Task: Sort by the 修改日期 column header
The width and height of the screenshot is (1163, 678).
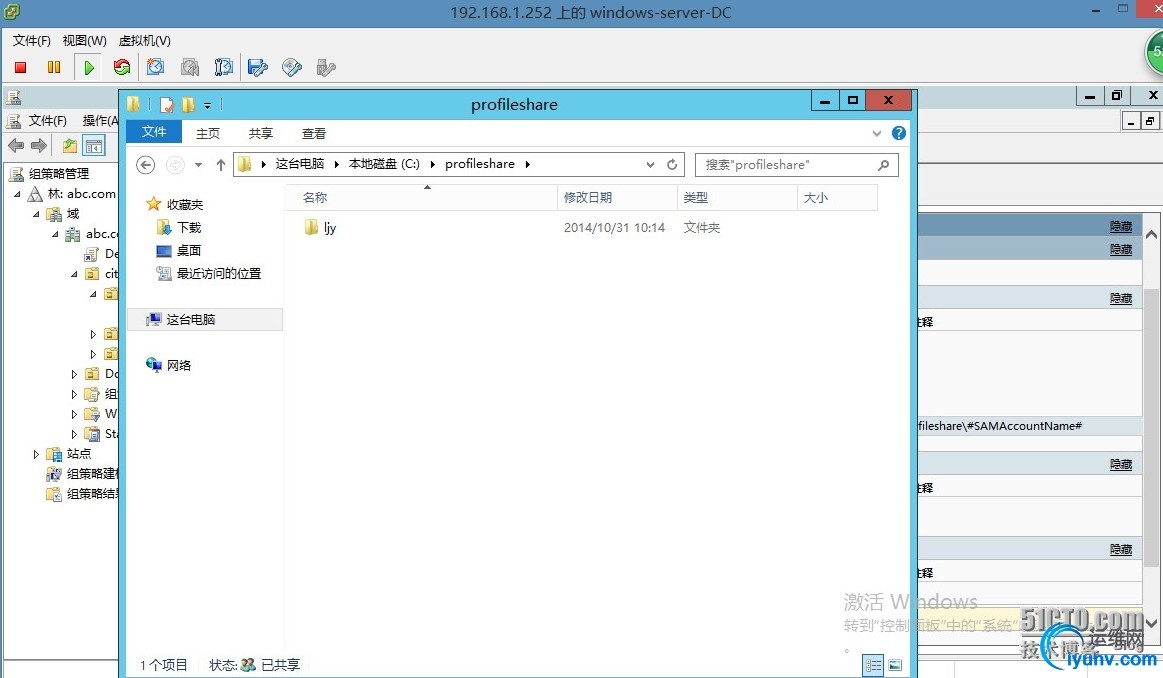Action: pos(617,197)
